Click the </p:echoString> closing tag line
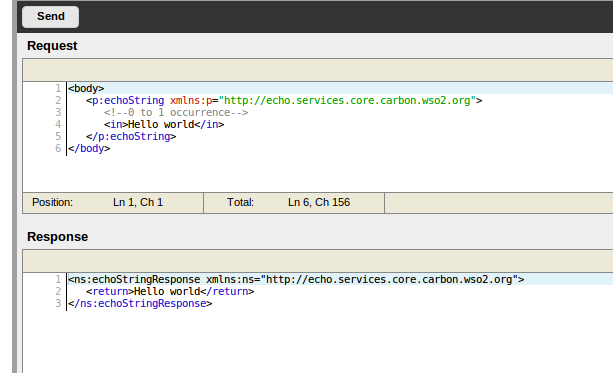 coord(131,136)
